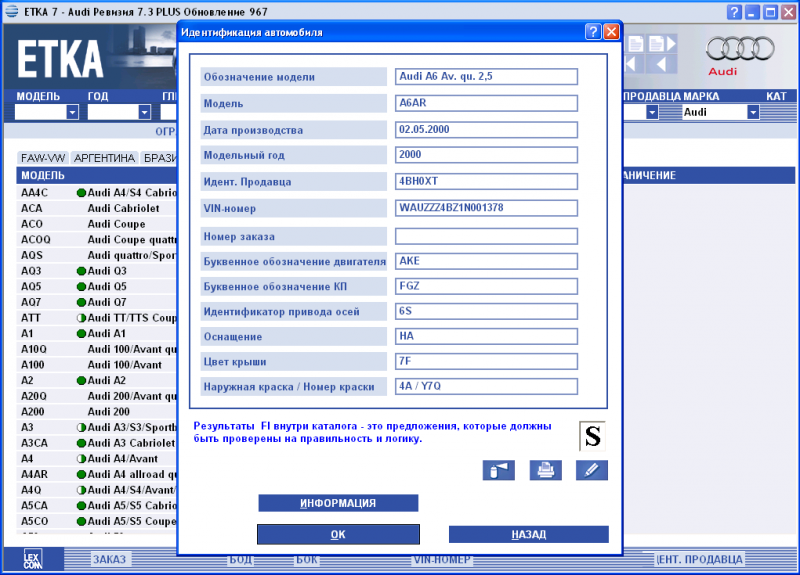Open the ГОД dropdown
The width and height of the screenshot is (800, 575).
144,112
